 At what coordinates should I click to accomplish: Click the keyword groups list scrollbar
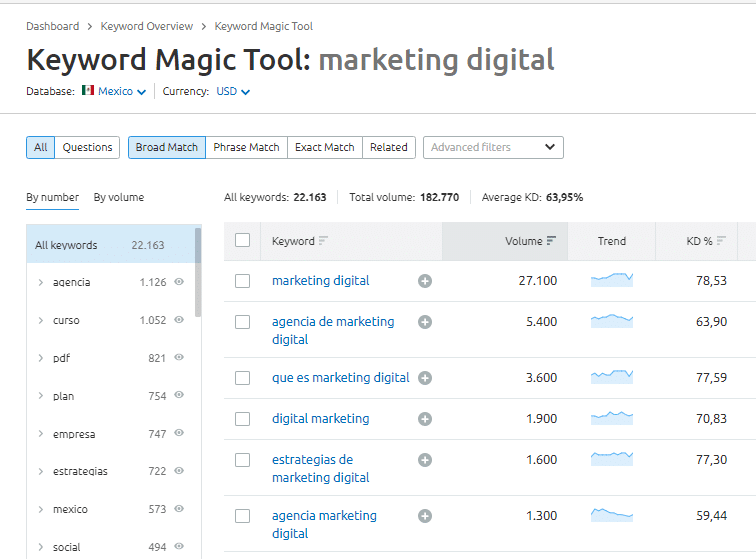198,273
